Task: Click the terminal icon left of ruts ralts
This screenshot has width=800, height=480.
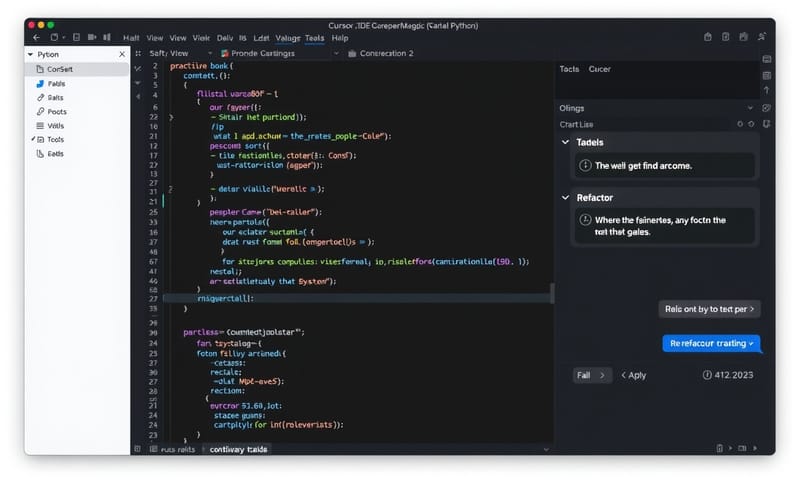Action: click(154, 449)
